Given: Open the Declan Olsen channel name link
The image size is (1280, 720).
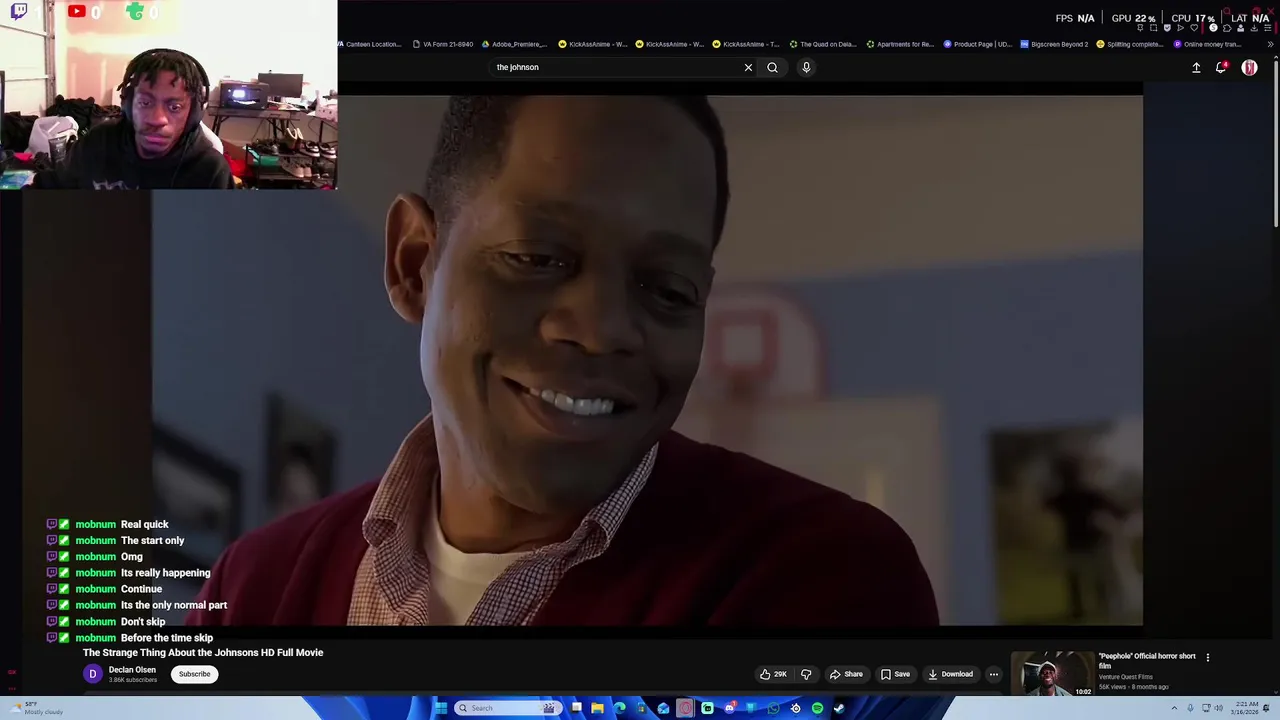Looking at the screenshot, I should click(132, 670).
